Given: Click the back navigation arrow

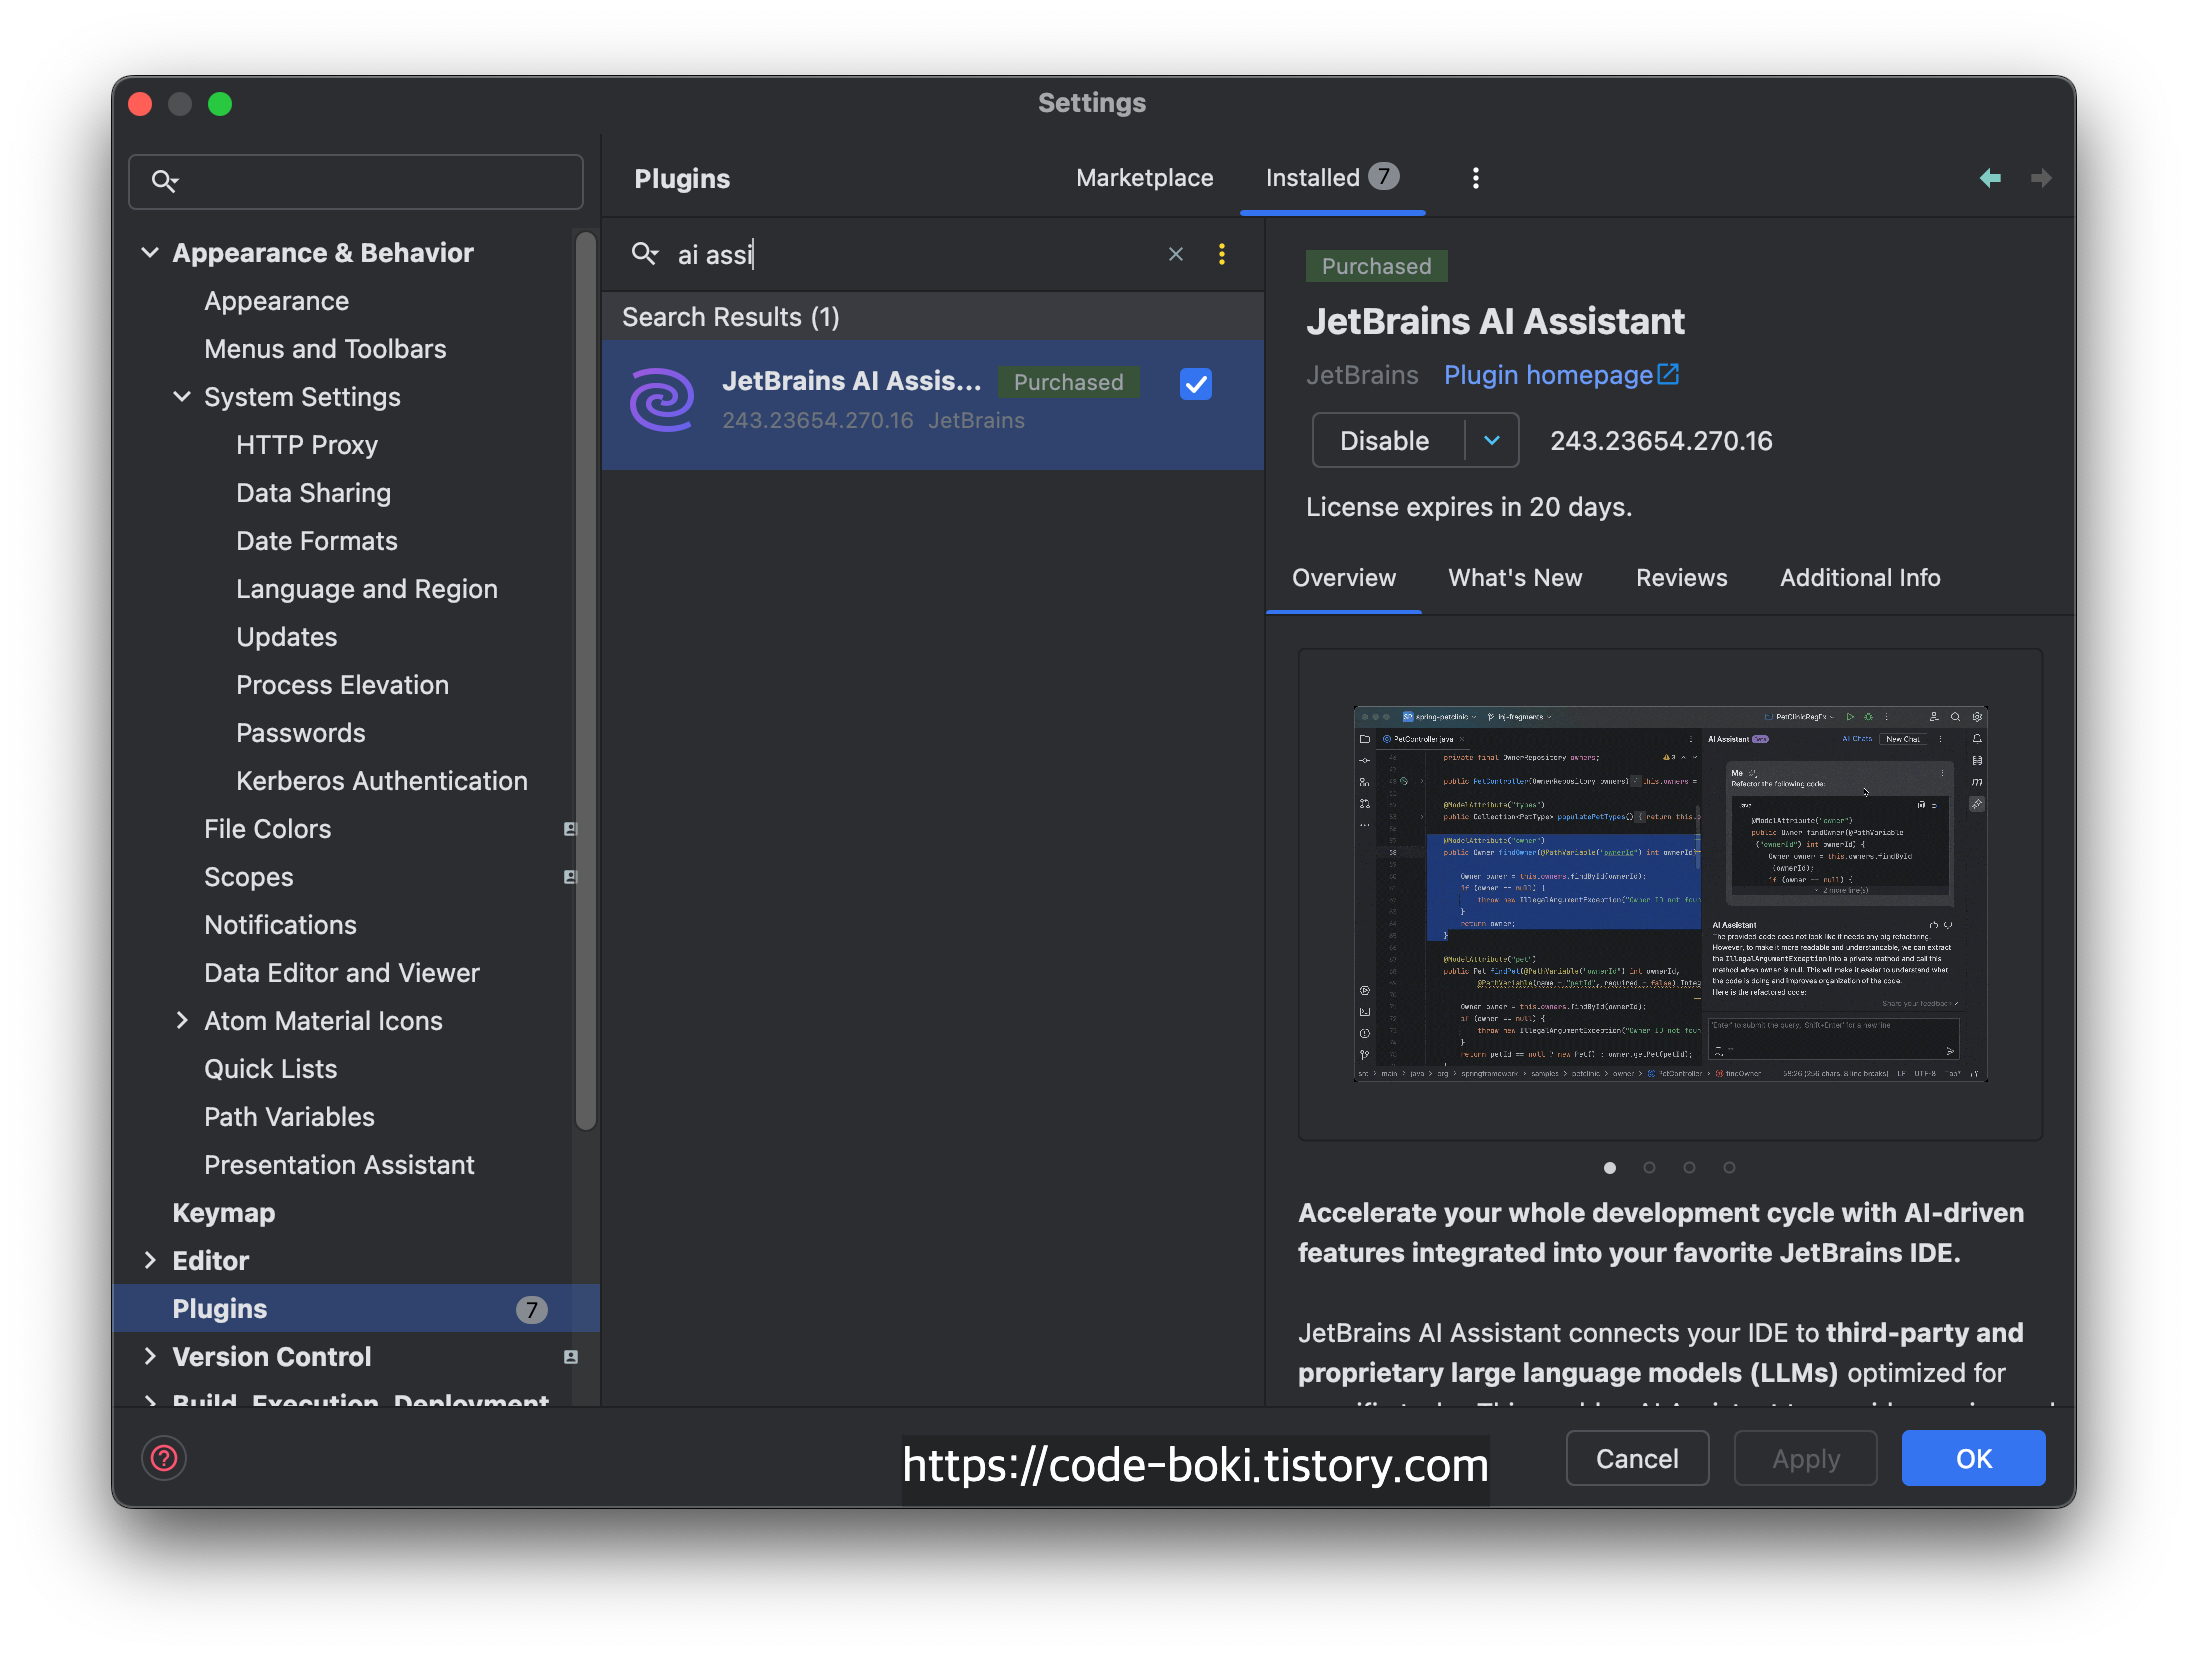Looking at the screenshot, I should pyautogui.click(x=1990, y=178).
